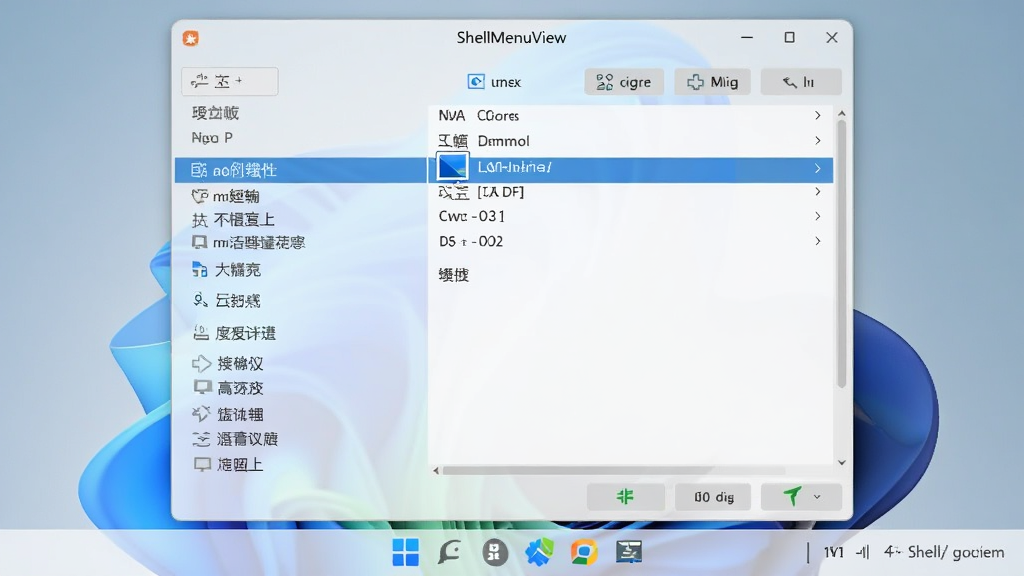The image size is (1024, 576).
Task: Click the 'Dmmol' row leading icon
Action: (x=453, y=141)
